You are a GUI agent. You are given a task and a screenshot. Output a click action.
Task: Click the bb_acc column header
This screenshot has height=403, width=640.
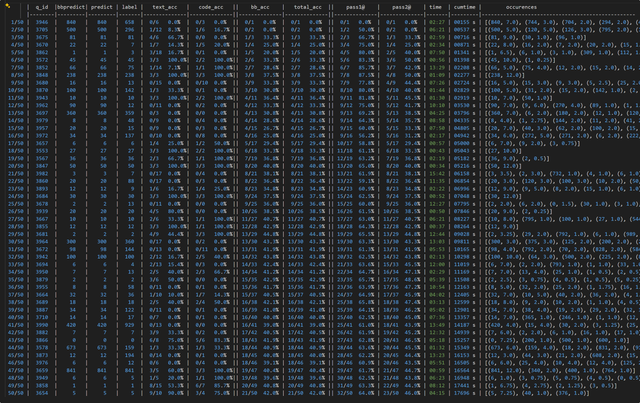coord(260,7)
